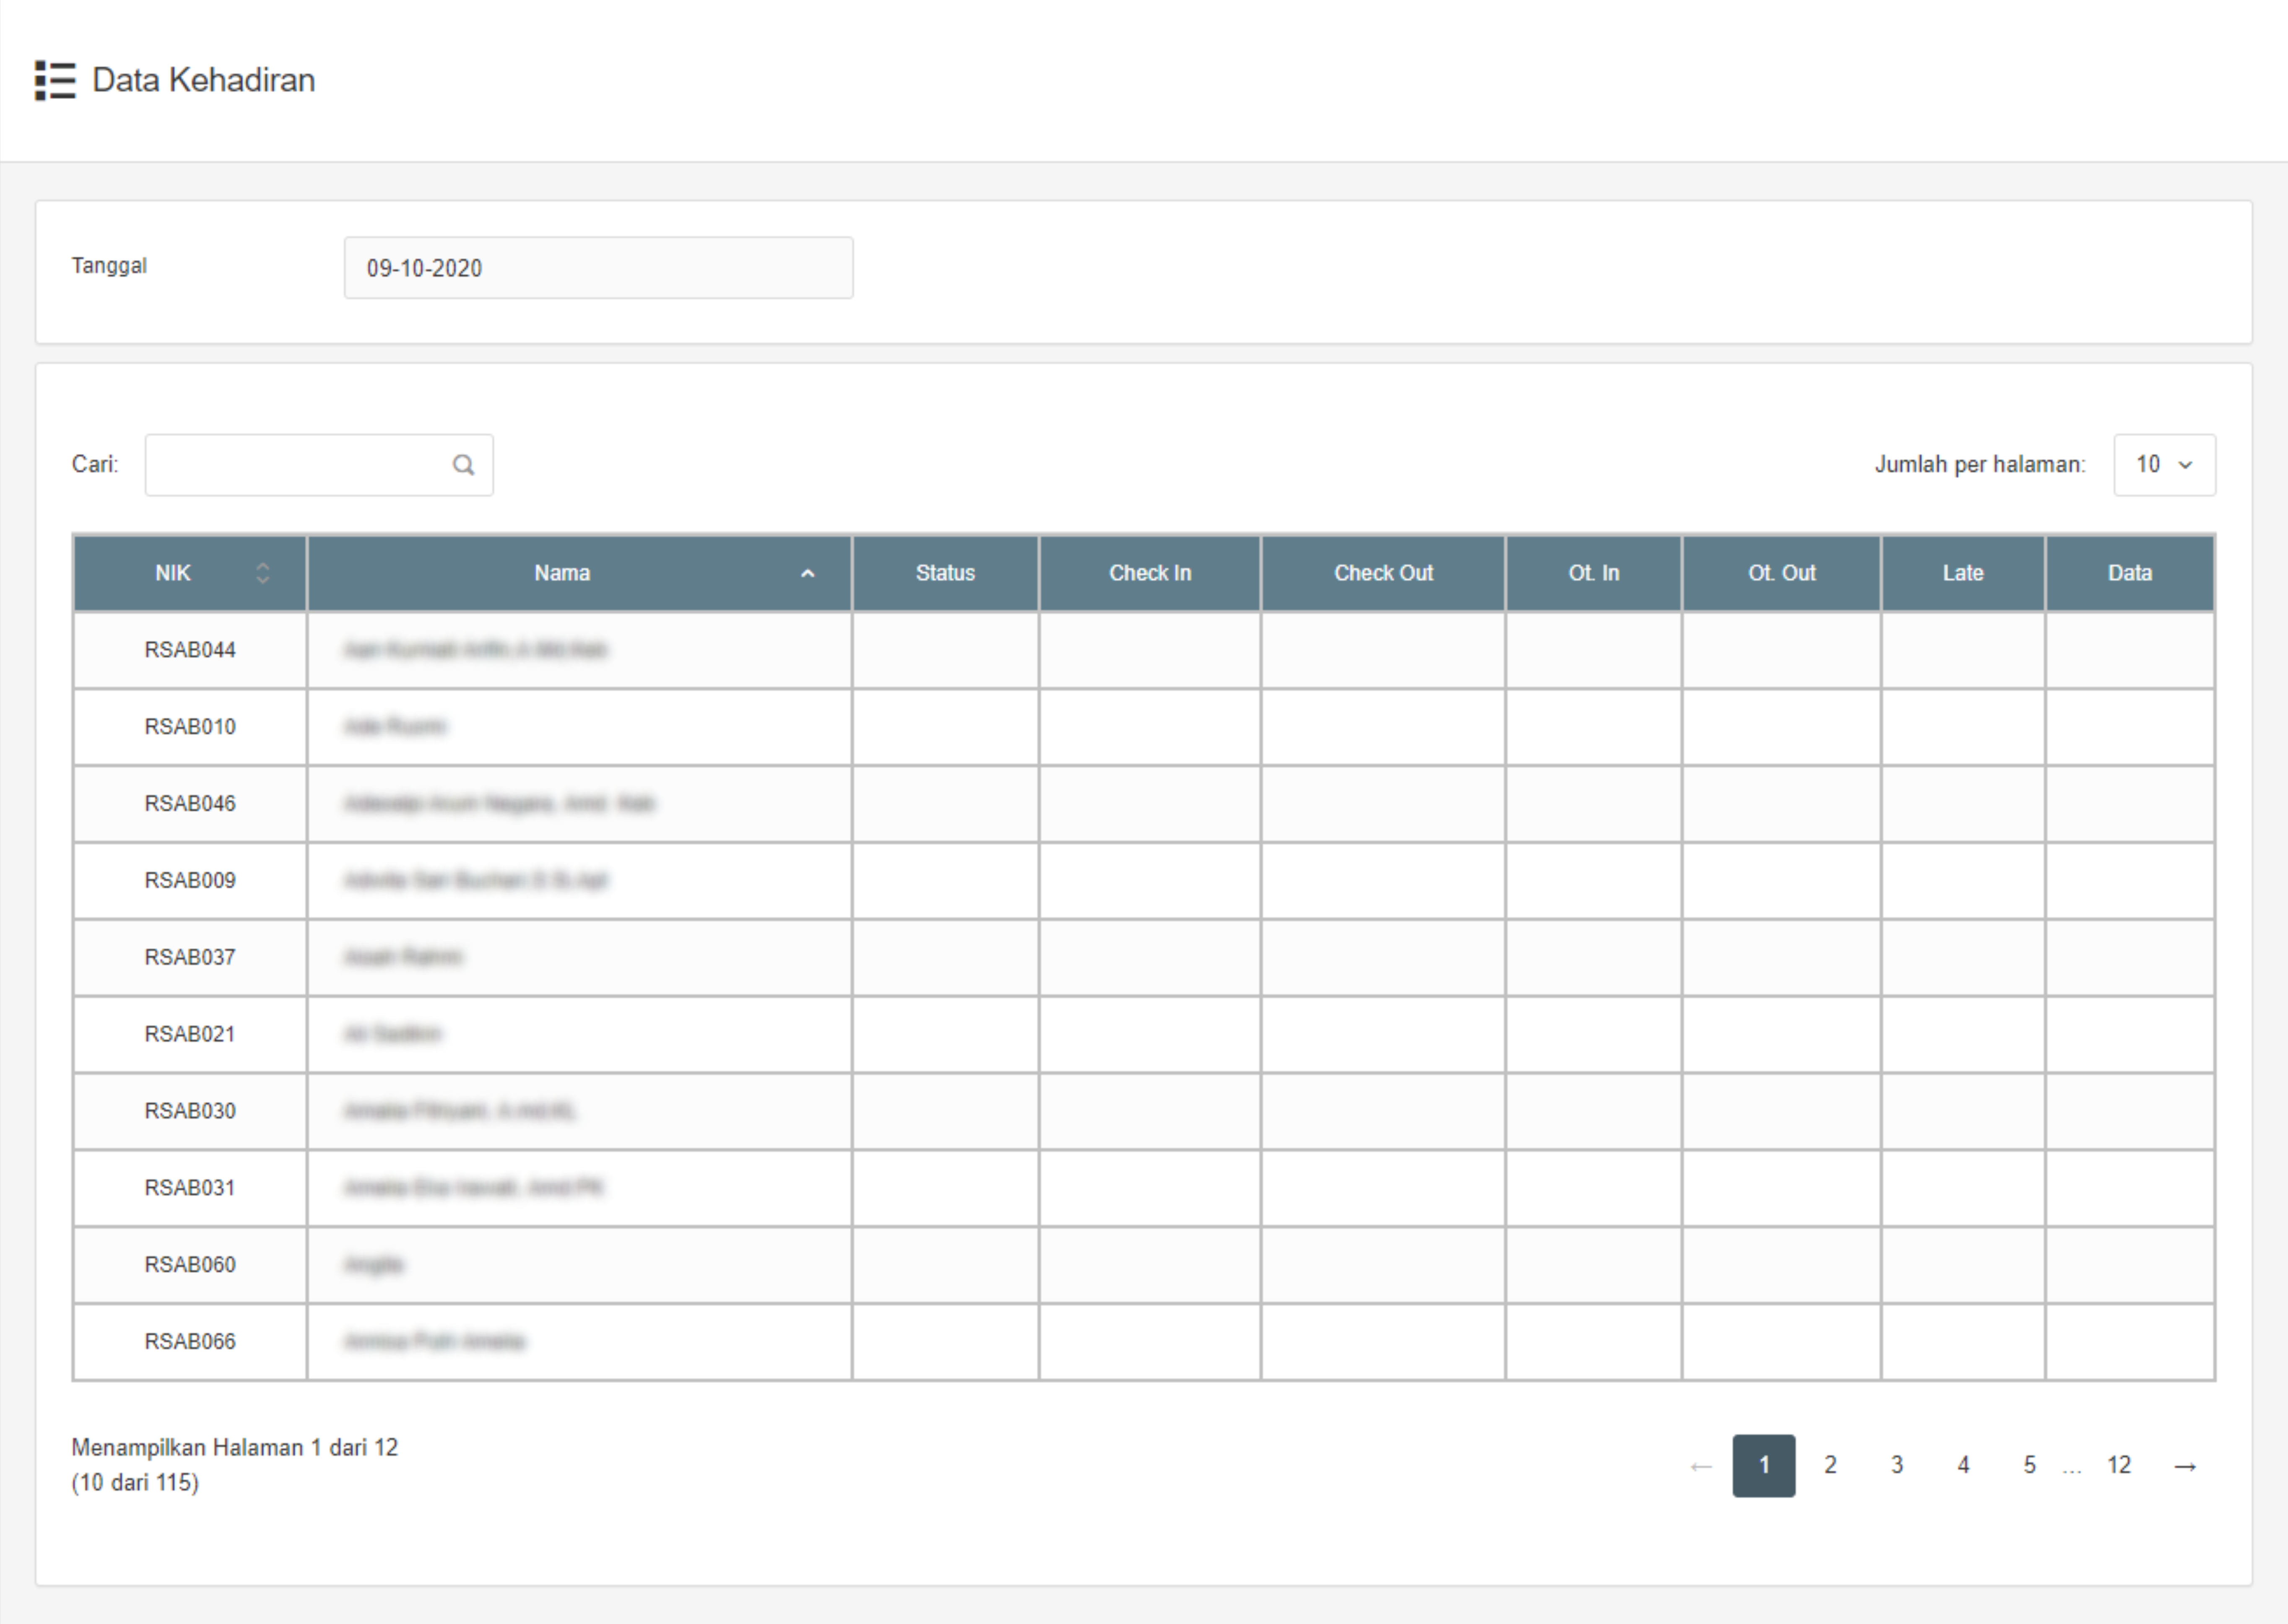Click the Tanggal date field 09-10-2020

tap(598, 268)
